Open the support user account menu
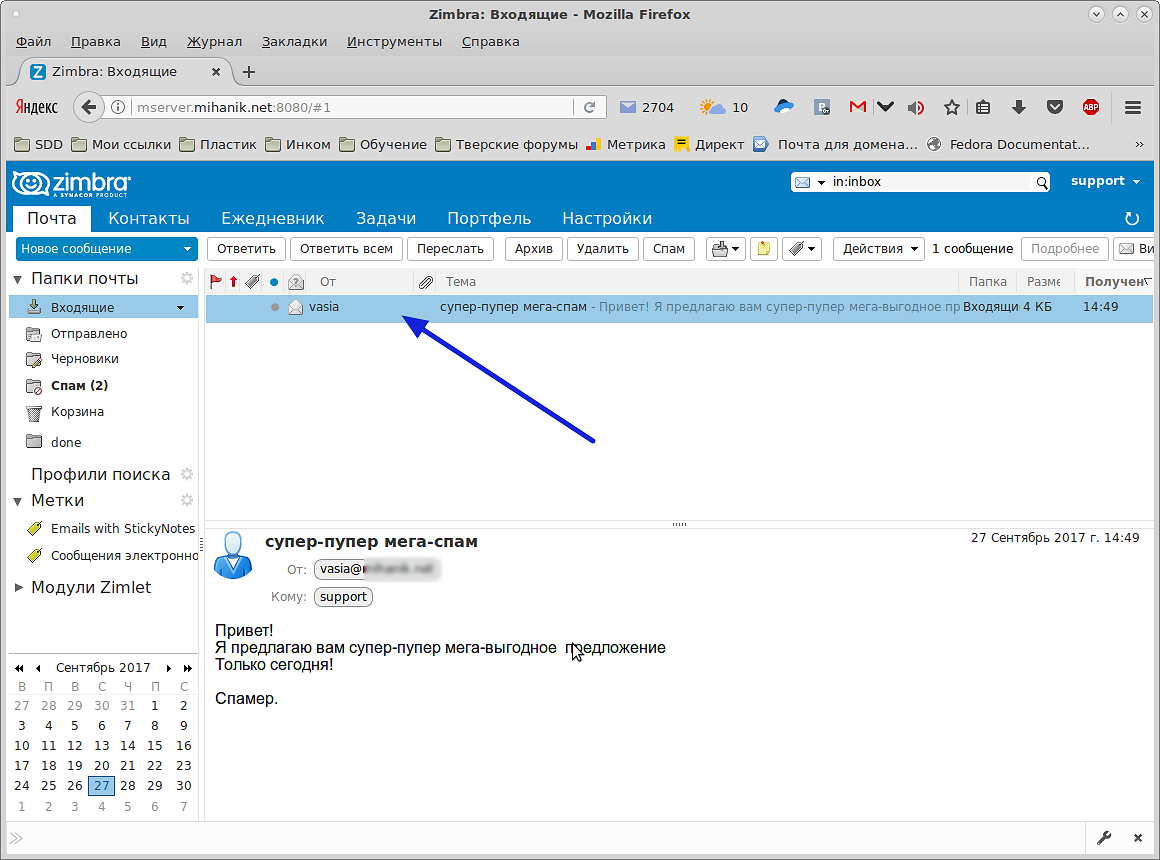Screen dimensions: 1160x860 1105,181
